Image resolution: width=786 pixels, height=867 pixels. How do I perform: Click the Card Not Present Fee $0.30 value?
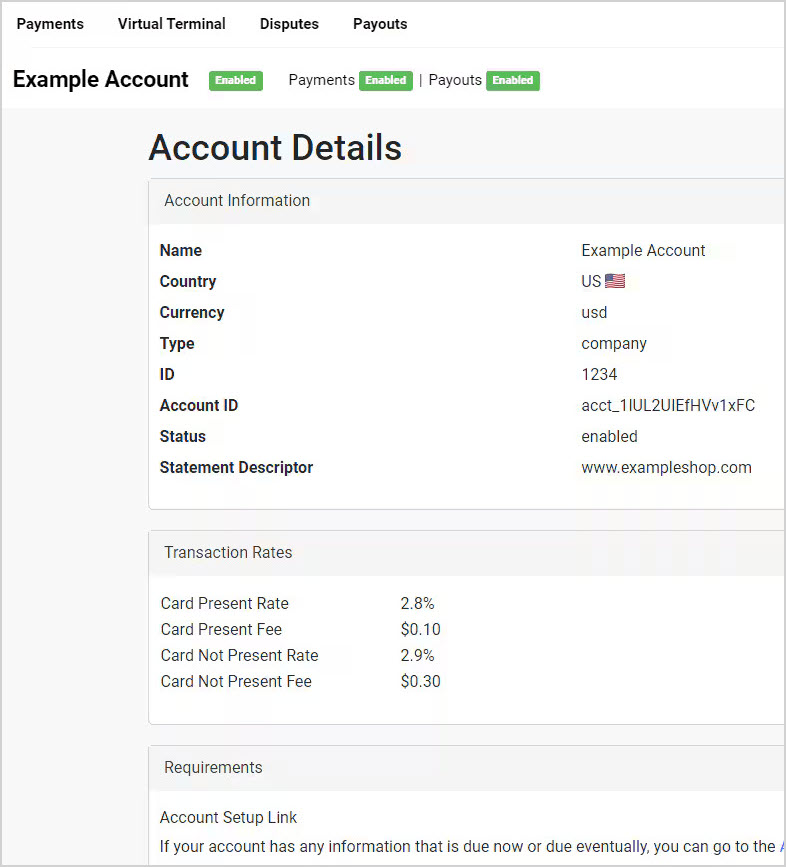point(420,682)
